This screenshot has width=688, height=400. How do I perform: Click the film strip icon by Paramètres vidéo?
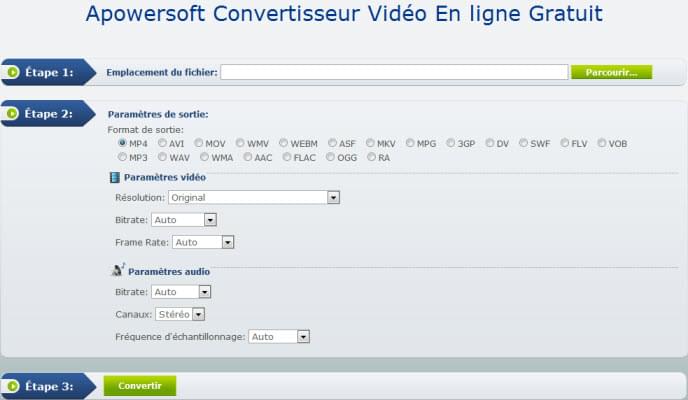(x=115, y=177)
